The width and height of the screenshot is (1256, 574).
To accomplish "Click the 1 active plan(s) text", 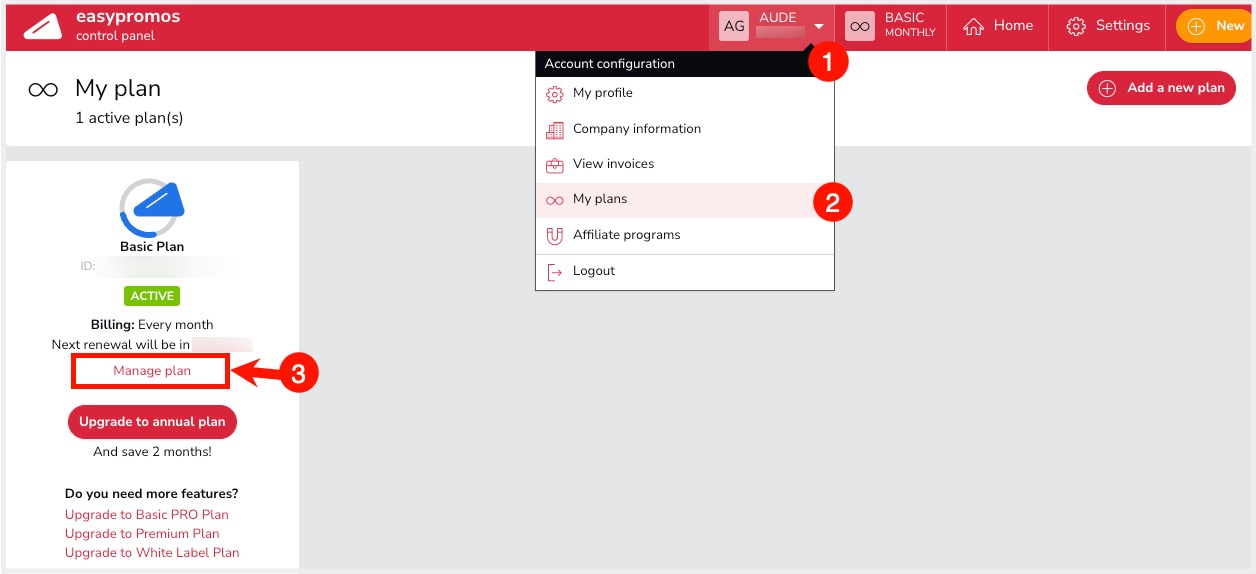I will tap(129, 118).
